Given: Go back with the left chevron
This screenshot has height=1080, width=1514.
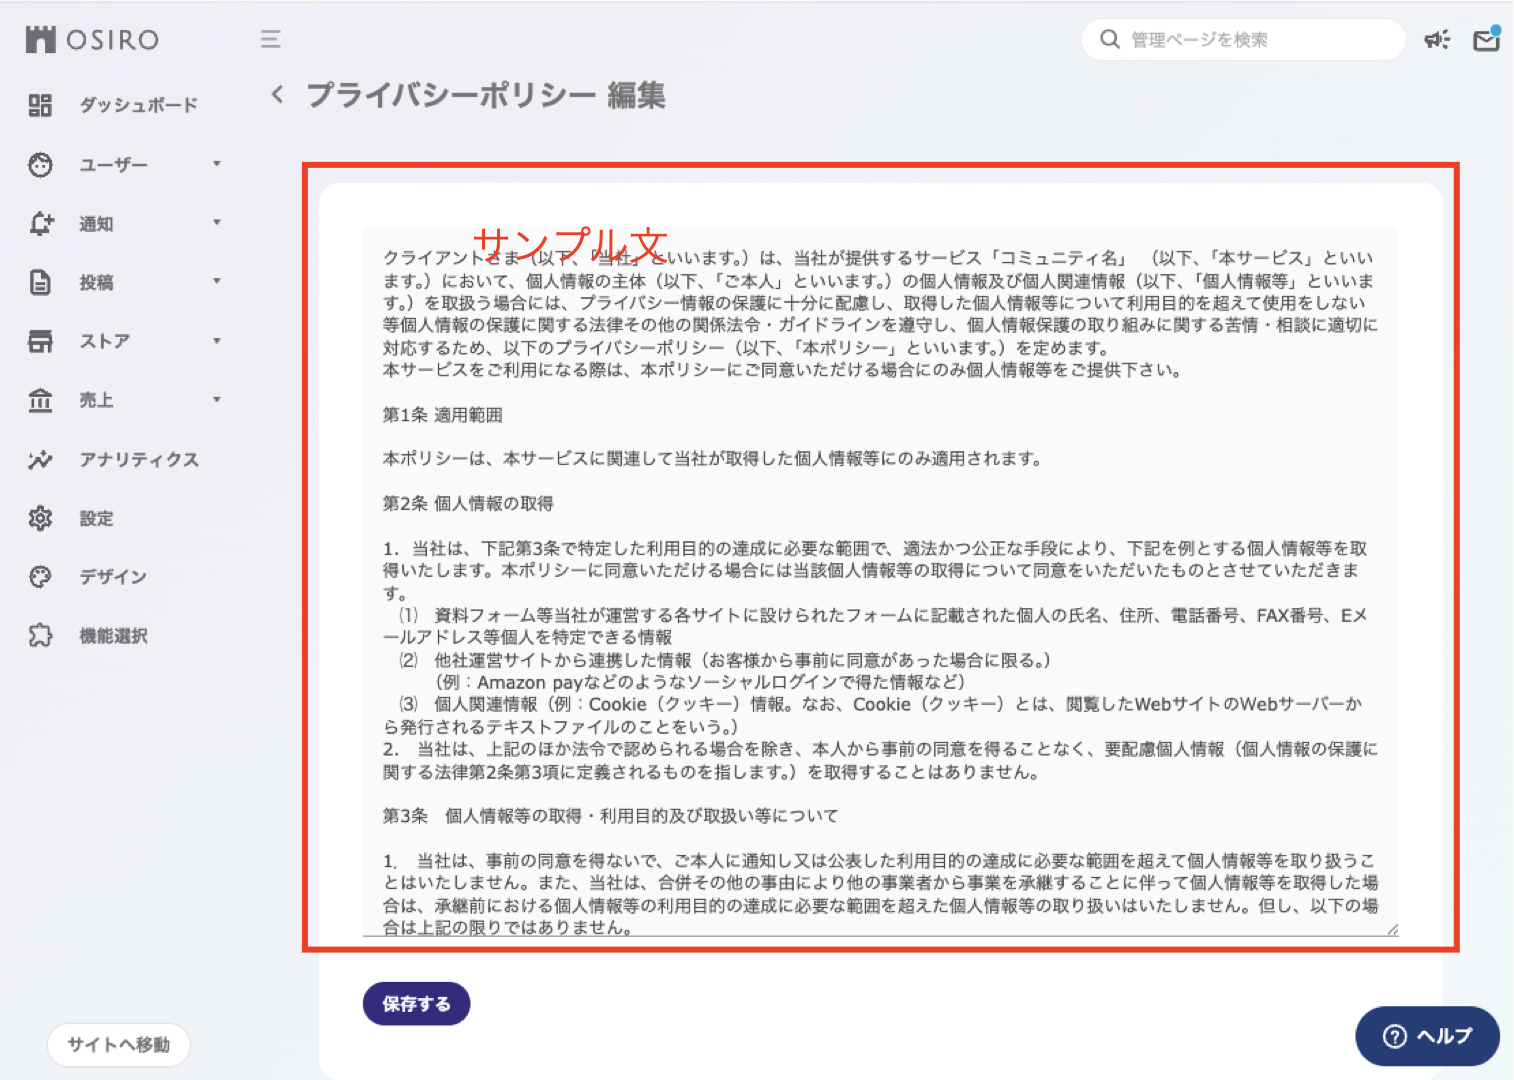Looking at the screenshot, I should tap(277, 94).
